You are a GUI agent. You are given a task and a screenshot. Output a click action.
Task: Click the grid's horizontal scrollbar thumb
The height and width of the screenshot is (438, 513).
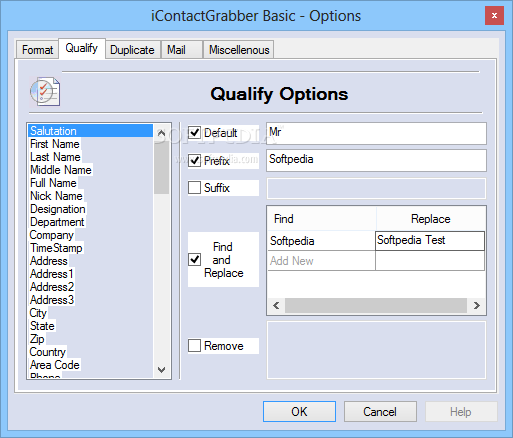[x=376, y=305]
